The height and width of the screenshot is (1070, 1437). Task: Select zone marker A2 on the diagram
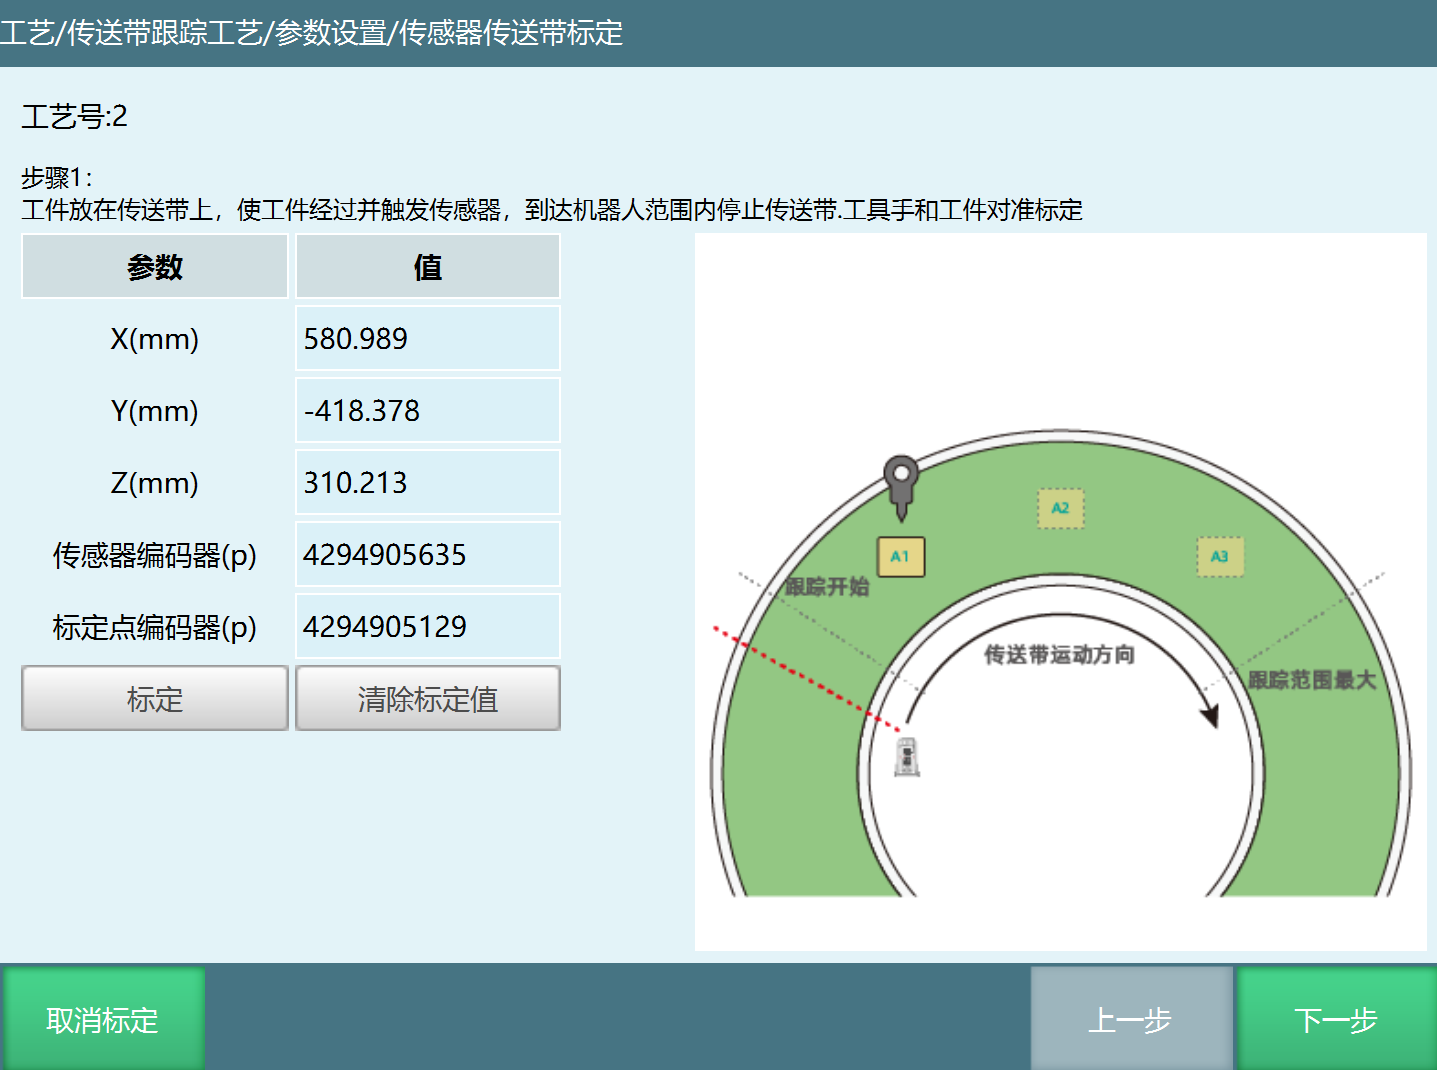(1060, 509)
